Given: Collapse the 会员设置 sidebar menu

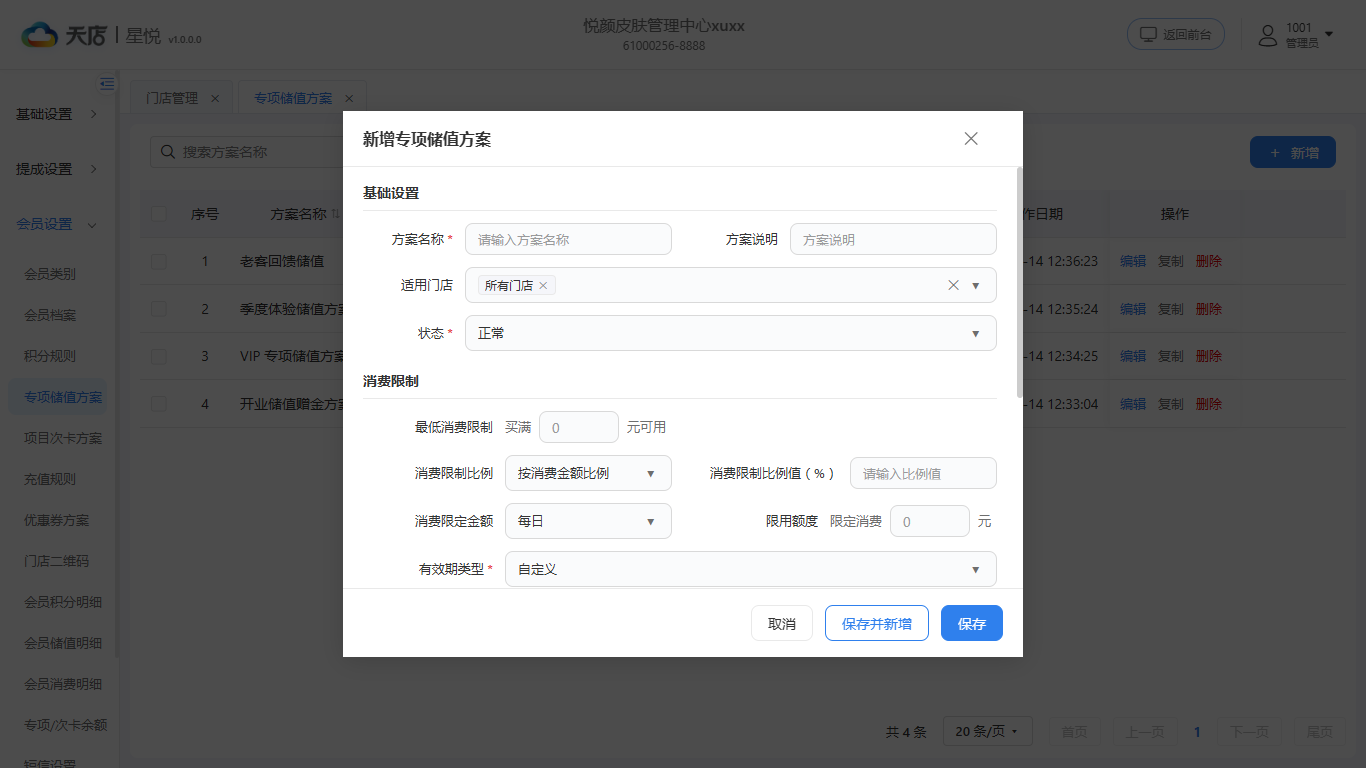Looking at the screenshot, I should click(58, 224).
